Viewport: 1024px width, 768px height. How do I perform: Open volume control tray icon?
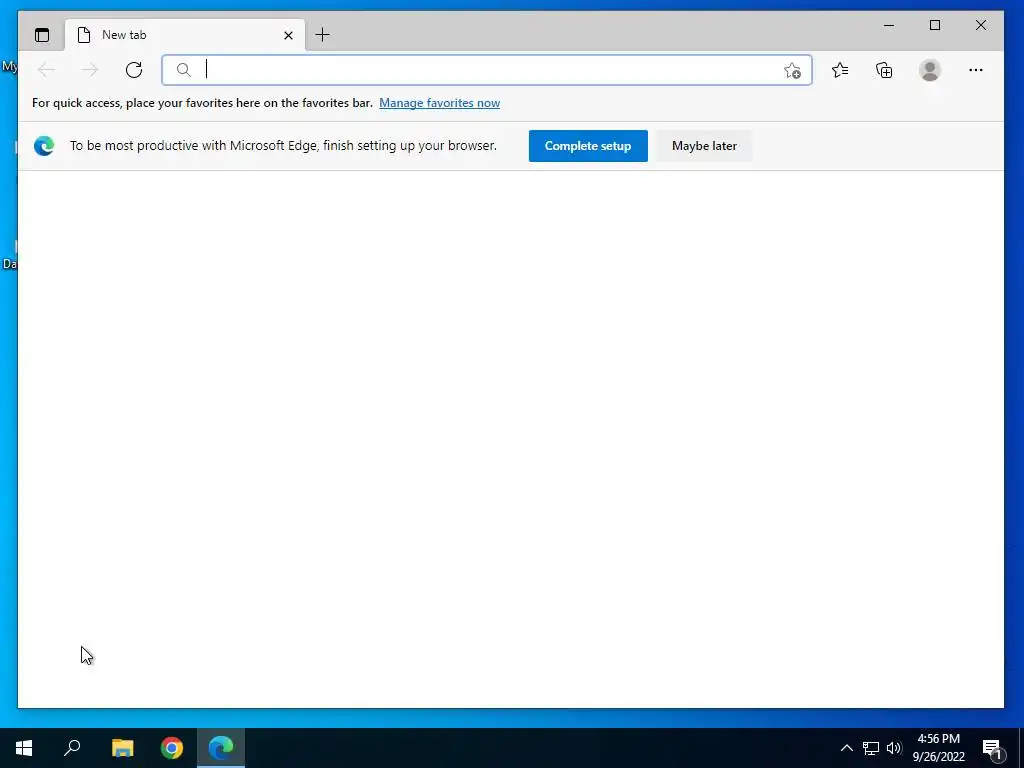pyautogui.click(x=894, y=748)
